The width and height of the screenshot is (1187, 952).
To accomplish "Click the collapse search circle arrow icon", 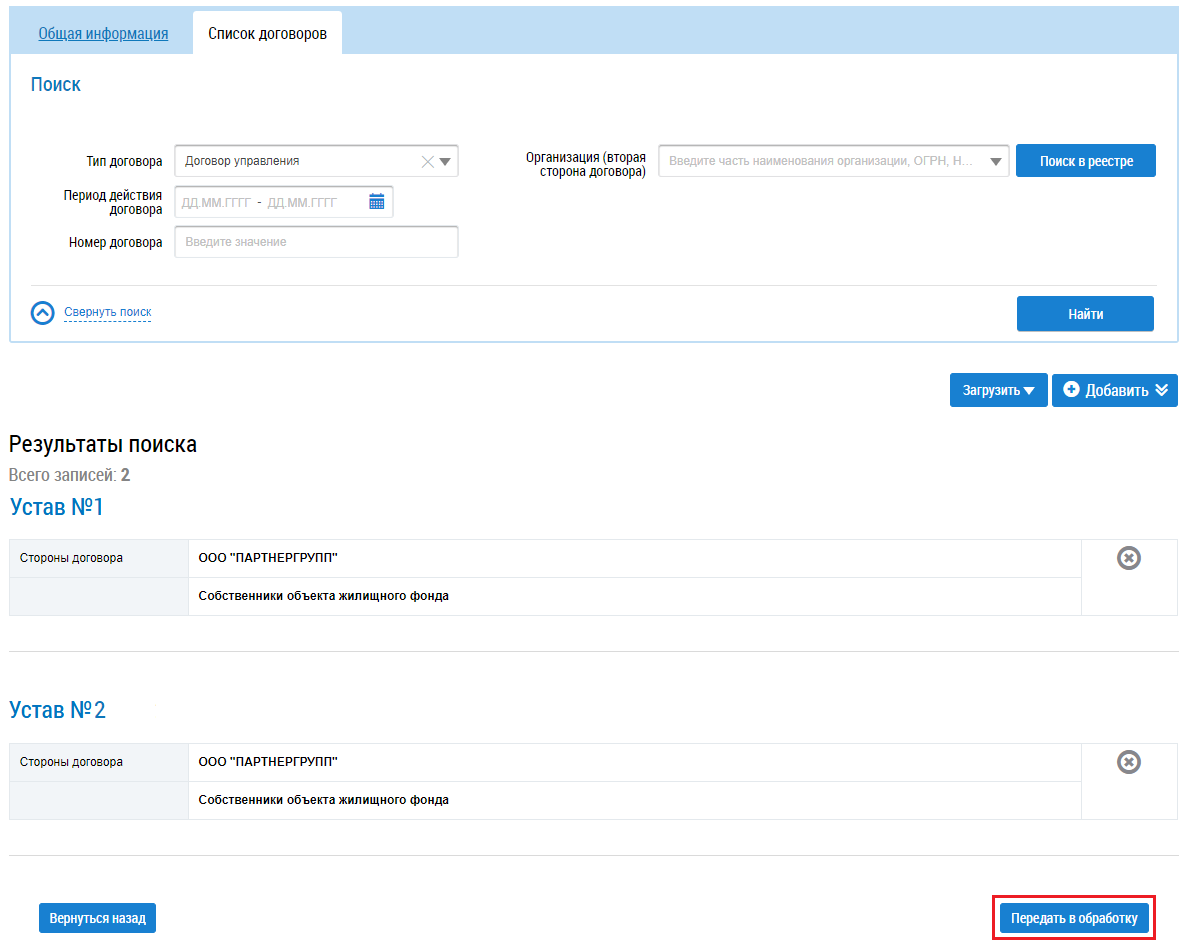I will [x=43, y=313].
